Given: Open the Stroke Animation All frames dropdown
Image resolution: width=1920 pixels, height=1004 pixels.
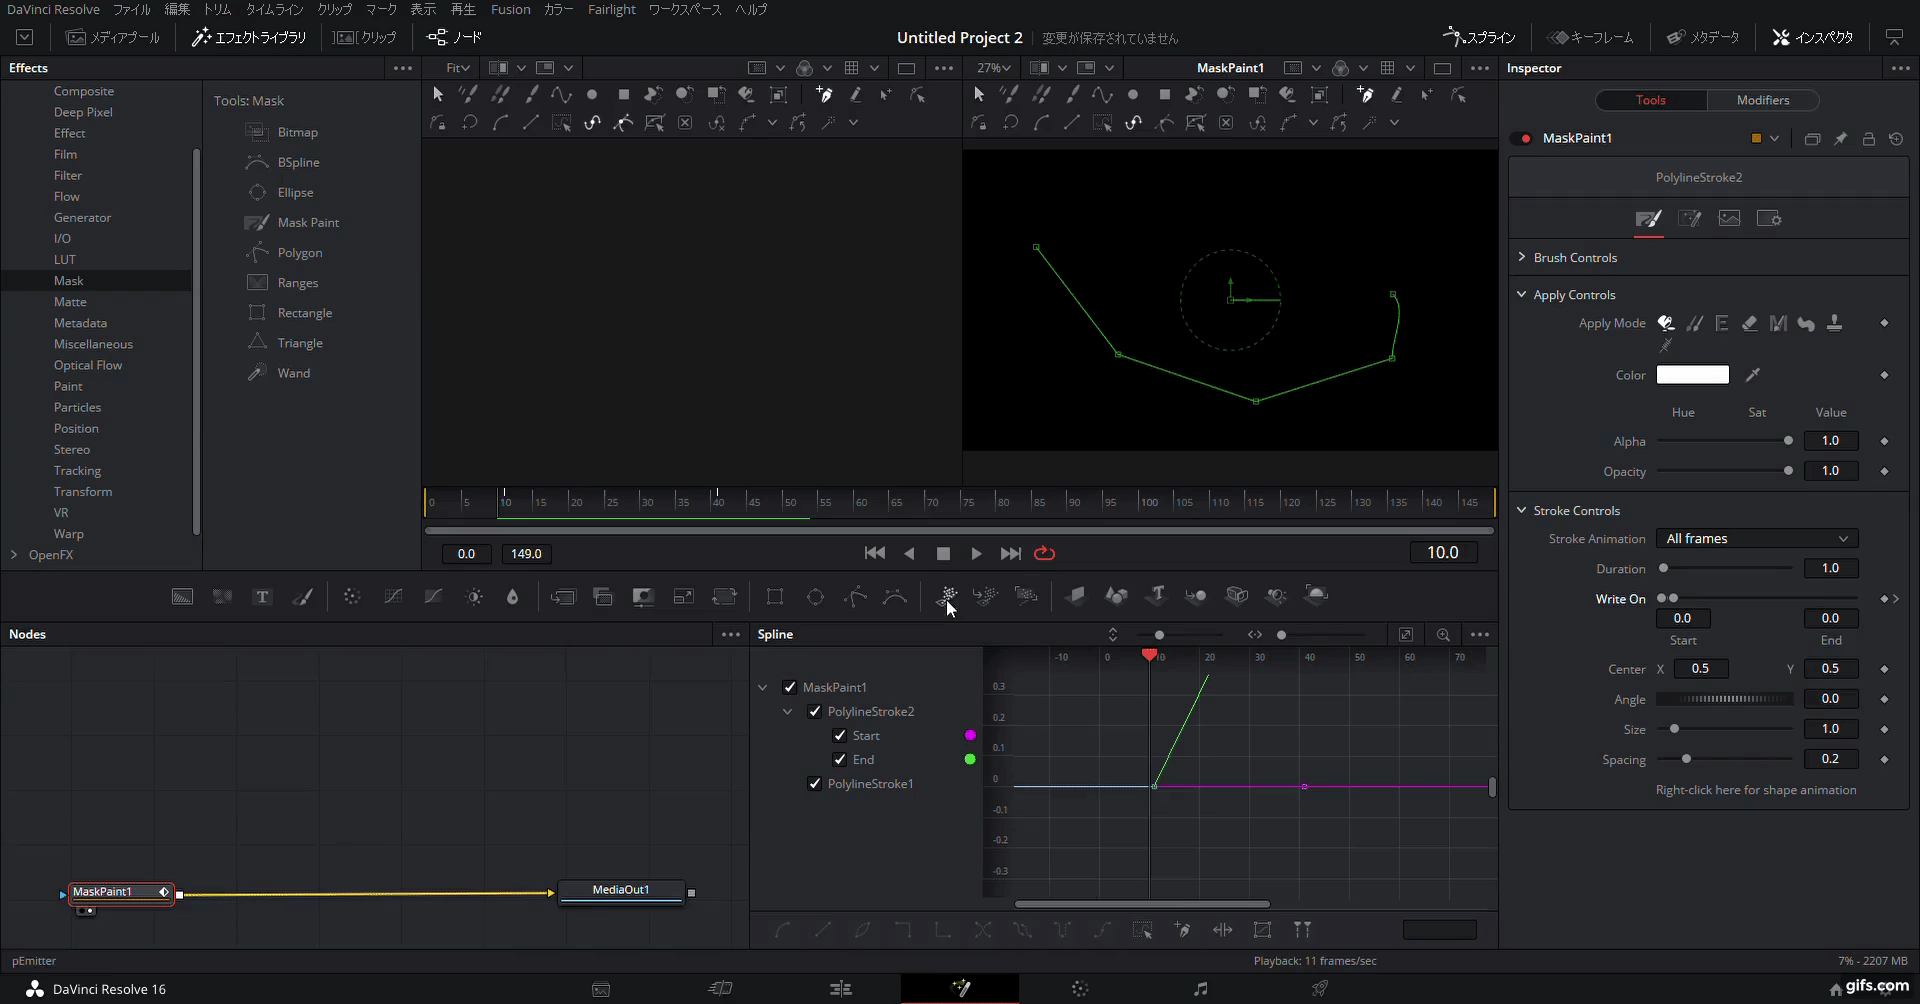Looking at the screenshot, I should click(x=1756, y=538).
